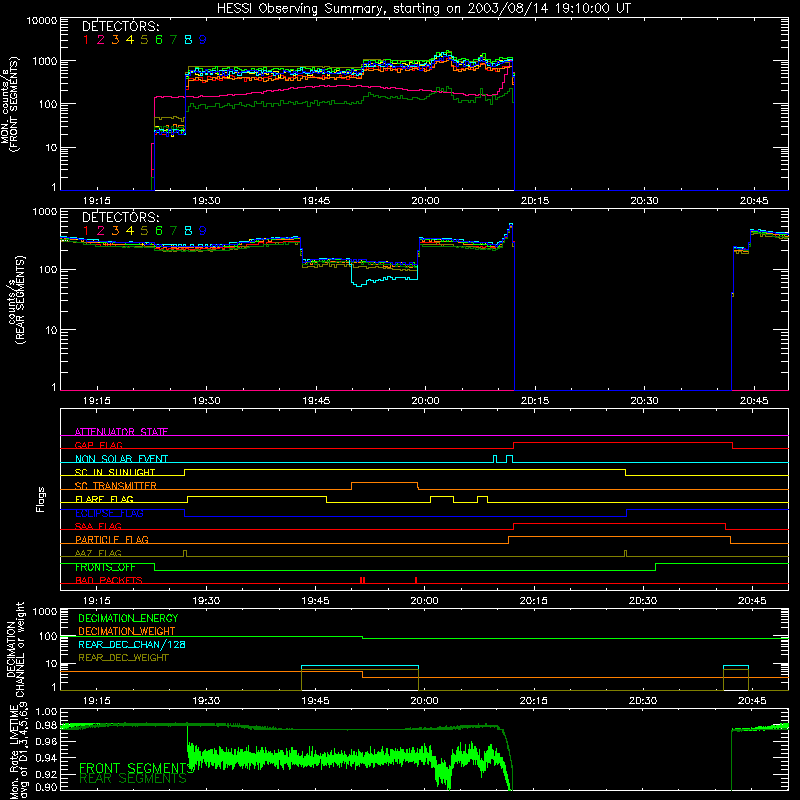Click the ECLIPSE_FLAG label

click(x=109, y=513)
